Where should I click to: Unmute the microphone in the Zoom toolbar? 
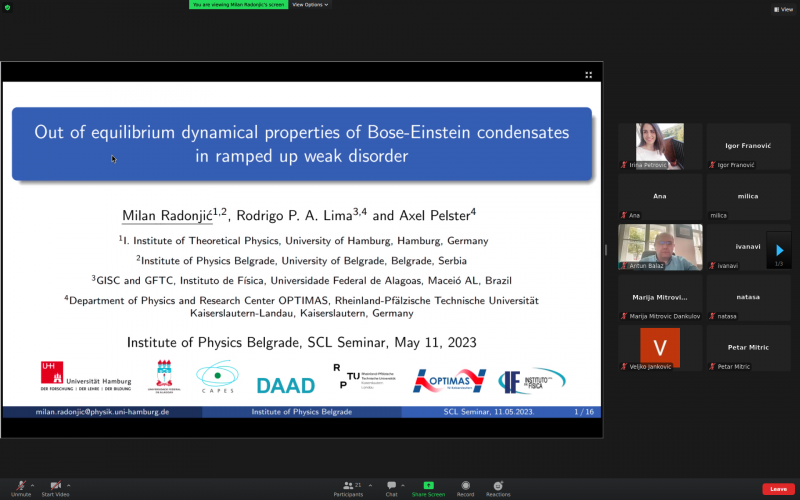pos(21,488)
